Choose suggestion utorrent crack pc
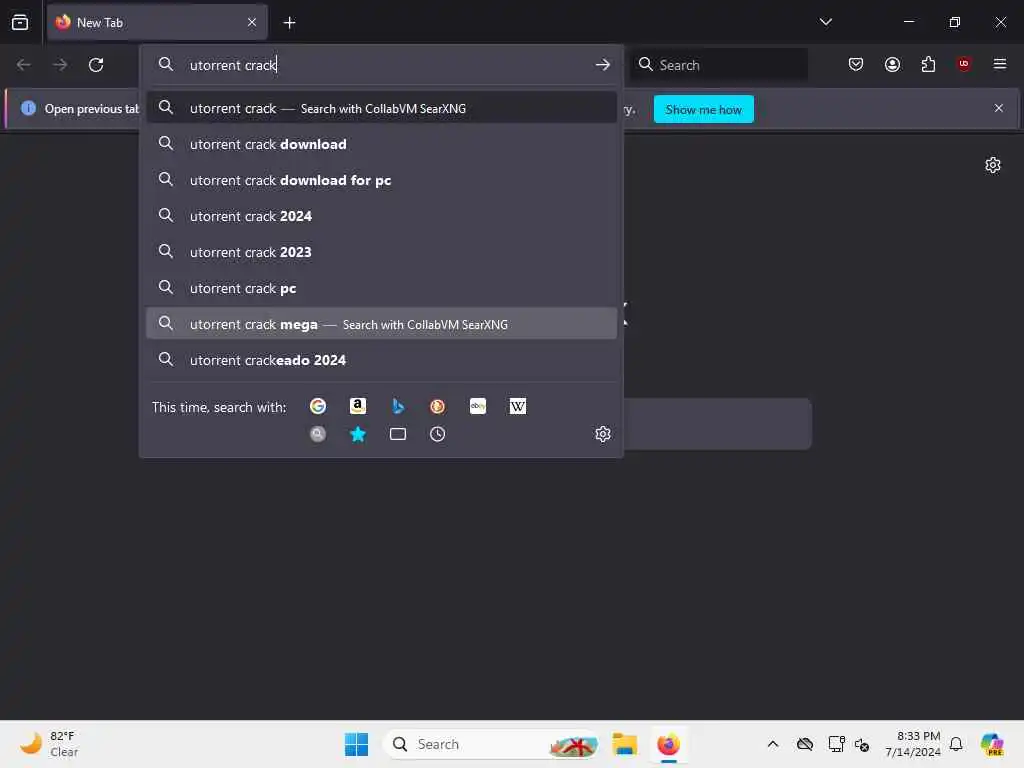Image resolution: width=1024 pixels, height=768 pixels. [381, 288]
